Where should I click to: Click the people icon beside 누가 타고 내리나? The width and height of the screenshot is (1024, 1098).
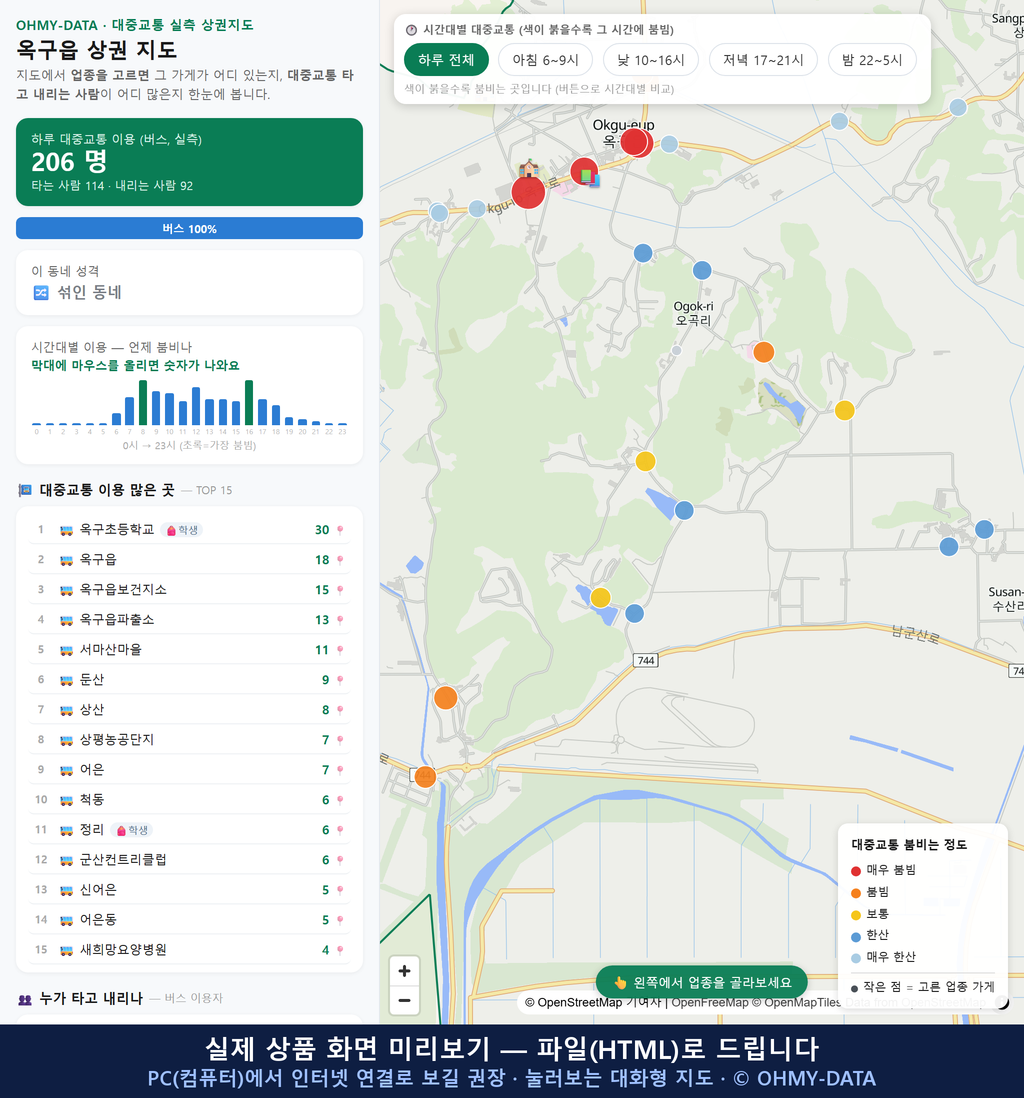coord(25,999)
